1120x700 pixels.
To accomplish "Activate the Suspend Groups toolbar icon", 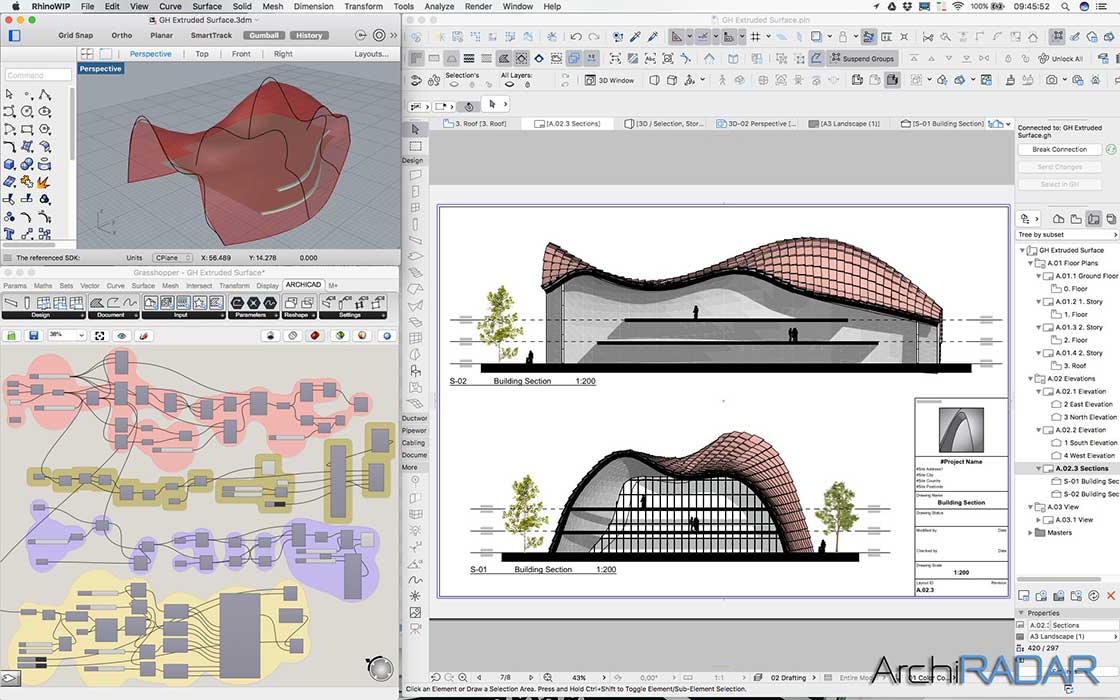I will click(862, 57).
